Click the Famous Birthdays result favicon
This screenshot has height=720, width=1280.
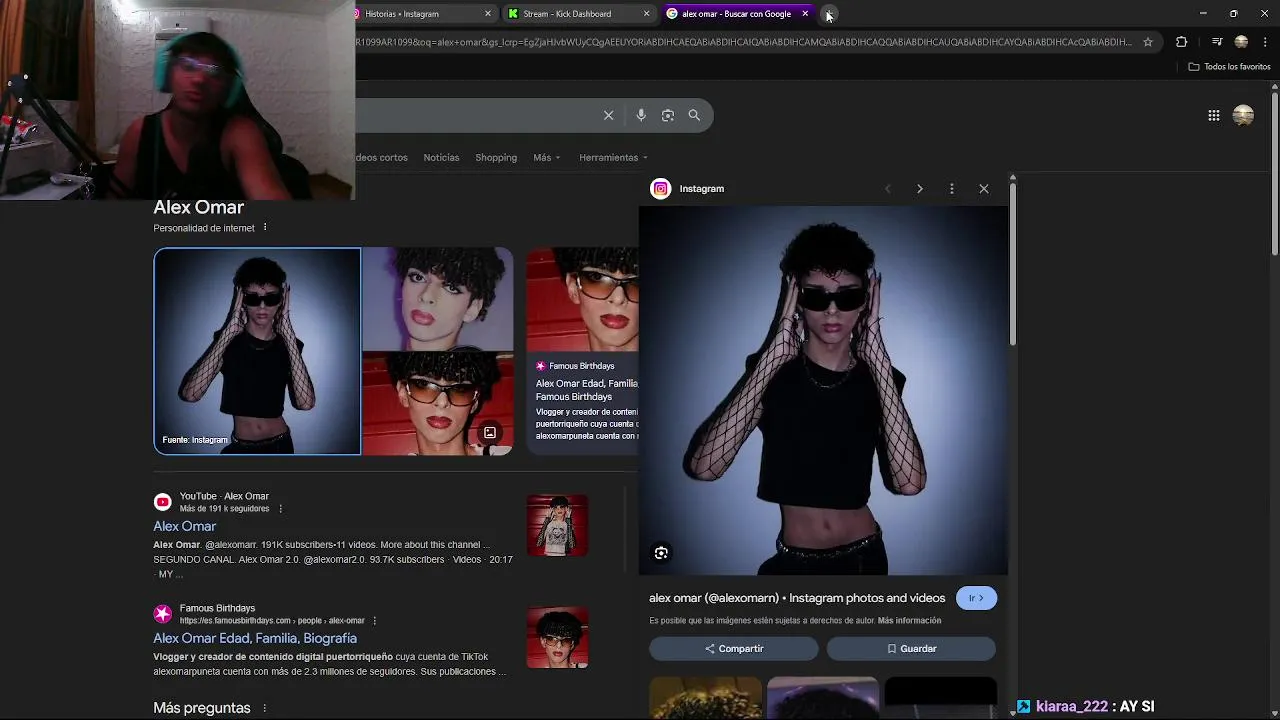pos(162,614)
